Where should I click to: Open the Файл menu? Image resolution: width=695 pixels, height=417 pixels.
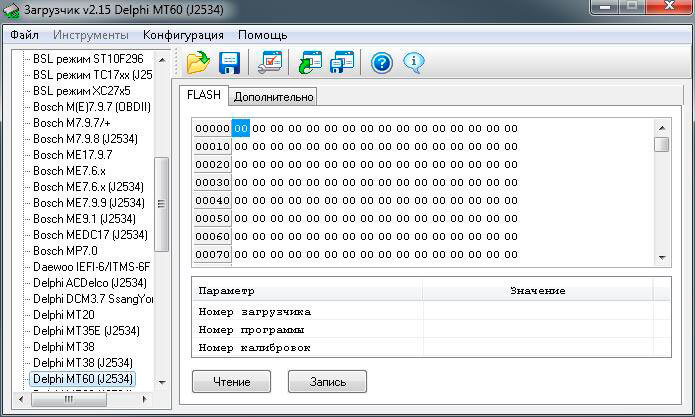coord(24,34)
